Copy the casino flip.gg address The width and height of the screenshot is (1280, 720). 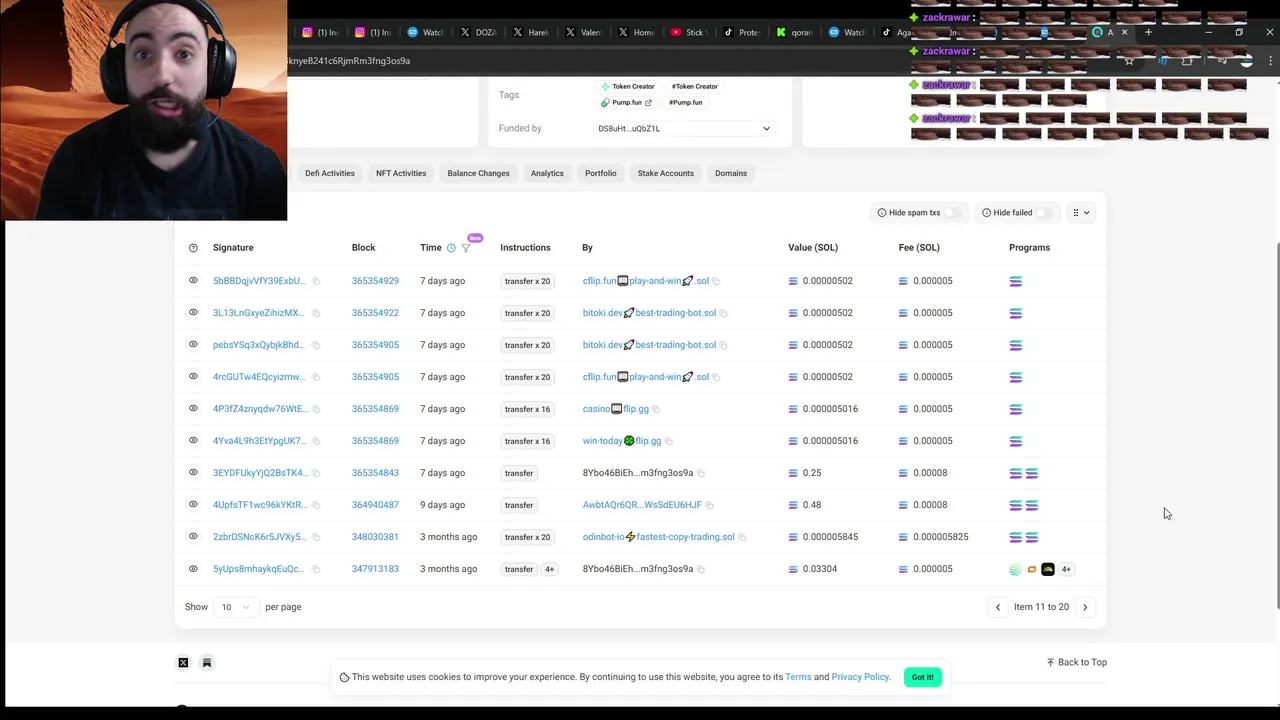click(x=656, y=409)
